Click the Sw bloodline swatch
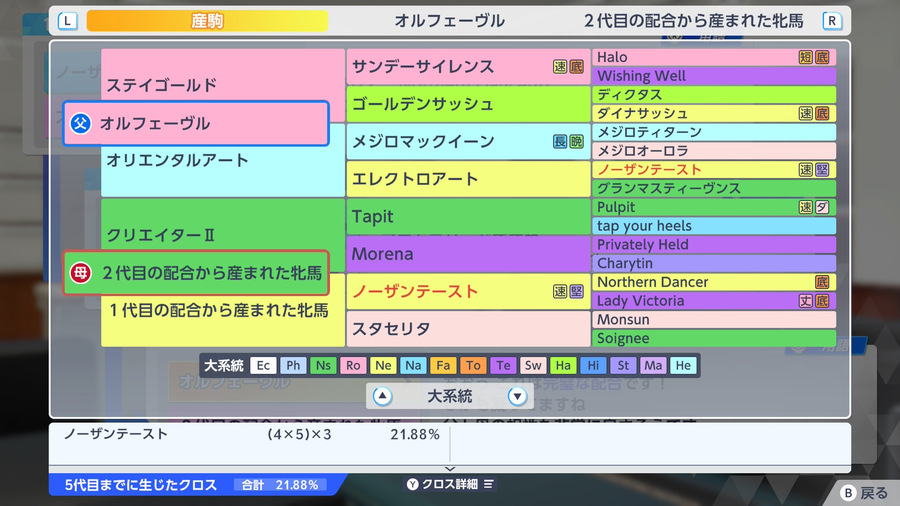This screenshot has width=900, height=506. [533, 365]
